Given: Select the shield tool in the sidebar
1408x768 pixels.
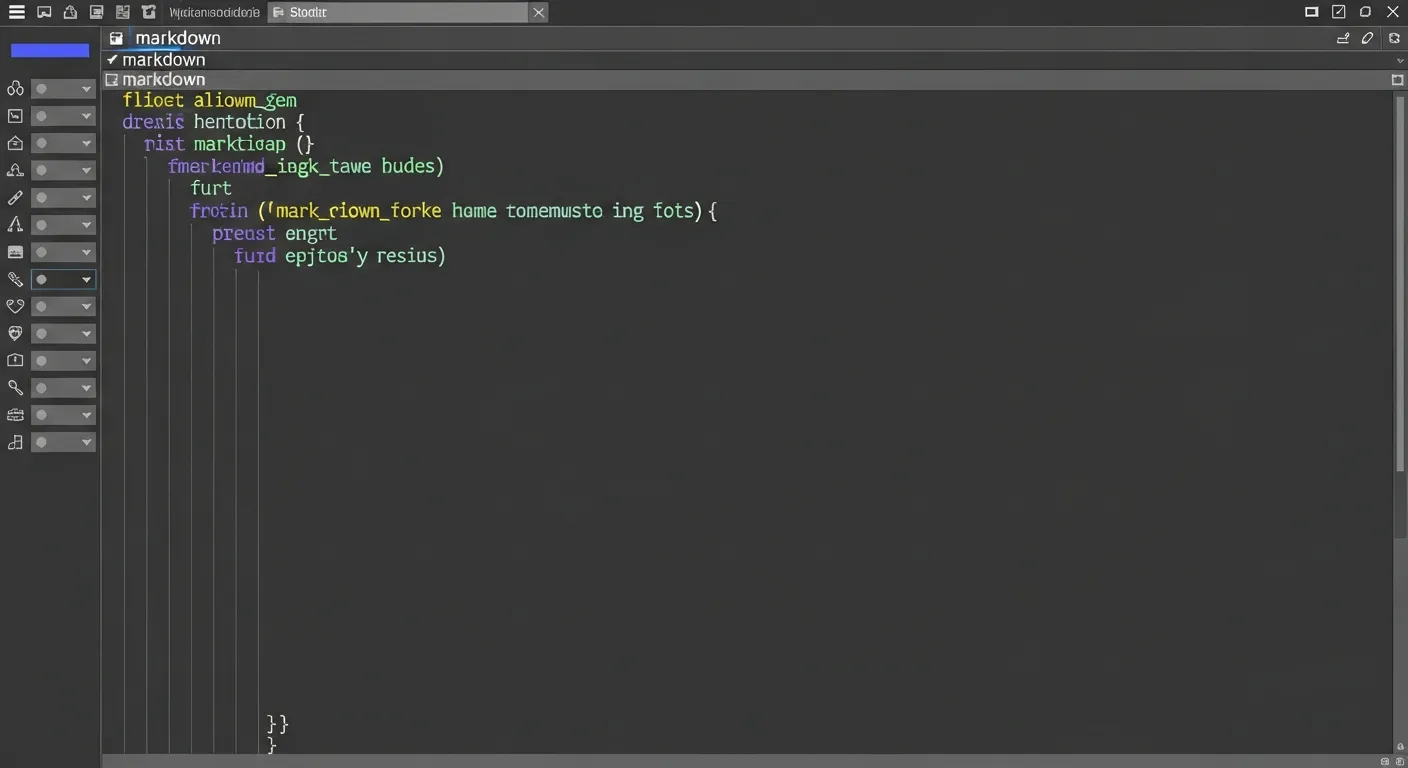Looking at the screenshot, I should (15, 333).
